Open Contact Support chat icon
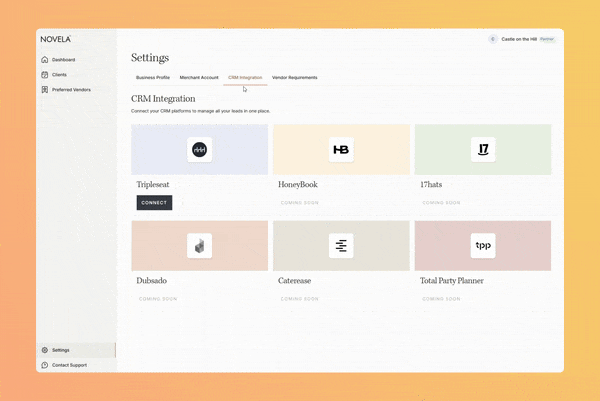The height and width of the screenshot is (401, 600). [x=44, y=365]
